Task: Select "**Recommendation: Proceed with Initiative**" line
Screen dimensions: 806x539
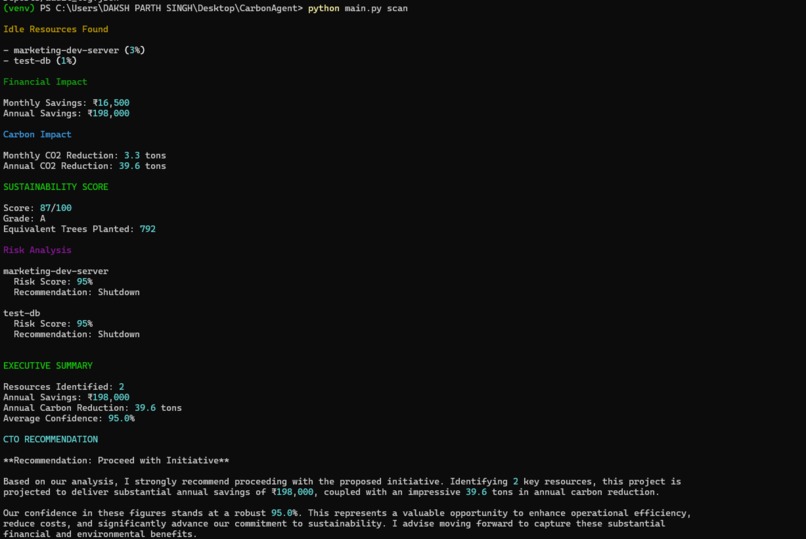Action: (x=116, y=461)
